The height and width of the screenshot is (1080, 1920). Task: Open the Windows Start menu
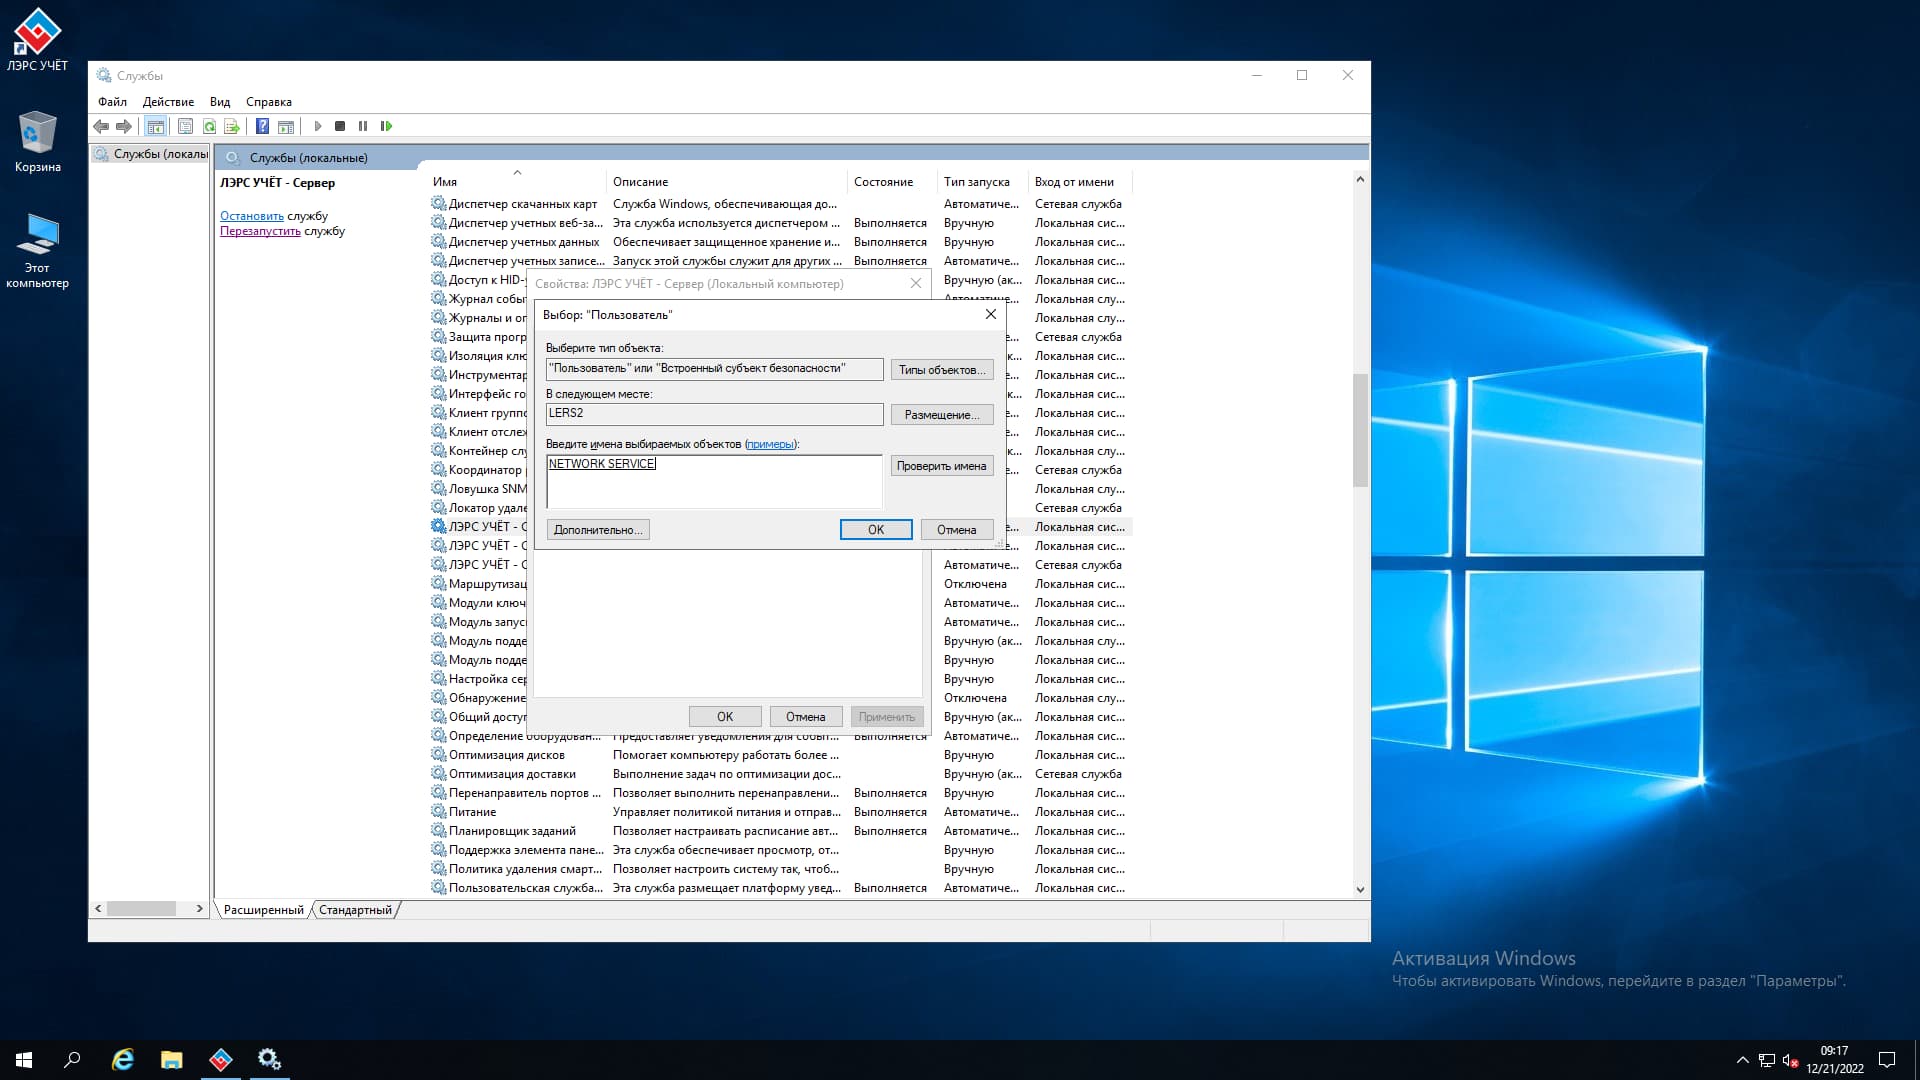(24, 1059)
